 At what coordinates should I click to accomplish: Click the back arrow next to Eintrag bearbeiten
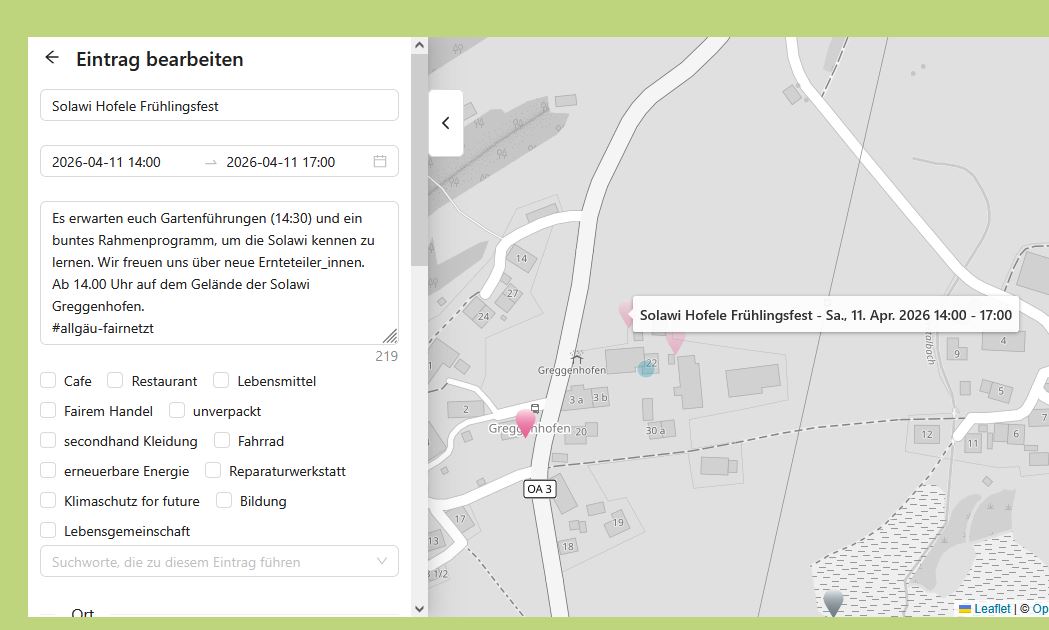52,58
